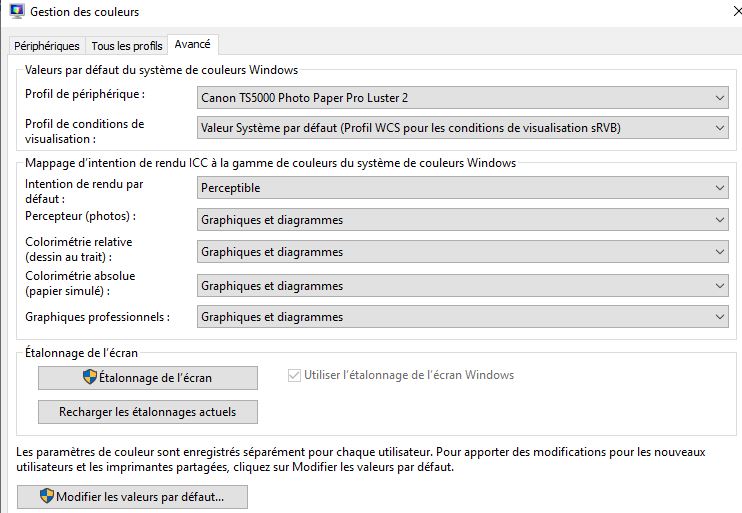Viewport: 742px width, 513px height.
Task: Switch to the Tous les profils tab
Action: (x=126, y=46)
